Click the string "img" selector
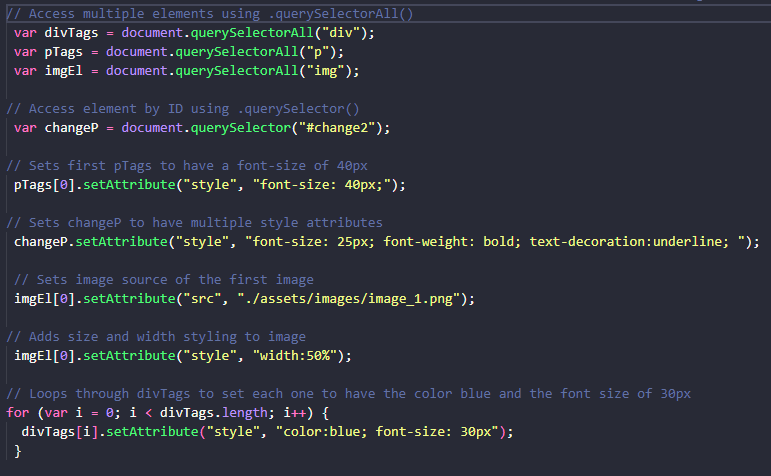This screenshot has width=771, height=476. coord(326,71)
